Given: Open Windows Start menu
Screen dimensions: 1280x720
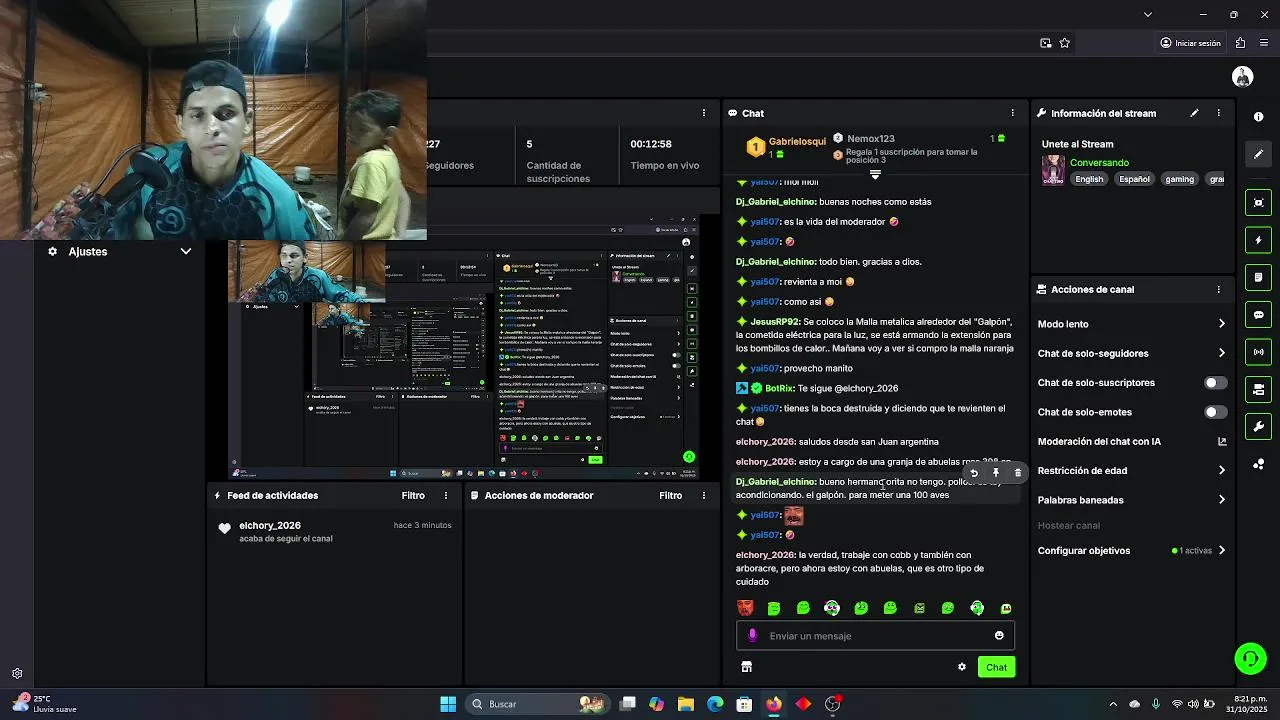Looking at the screenshot, I should pyautogui.click(x=448, y=704).
